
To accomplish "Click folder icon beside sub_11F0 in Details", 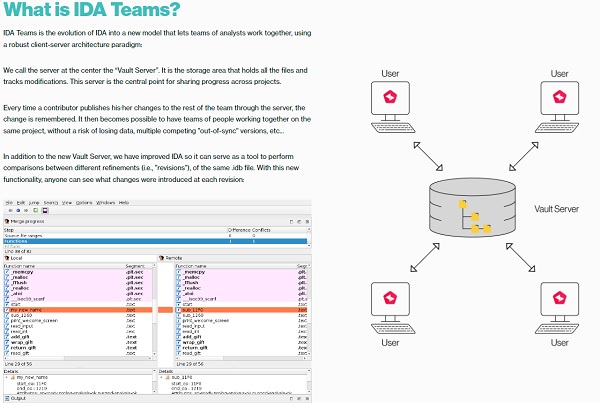I will 168,377.
